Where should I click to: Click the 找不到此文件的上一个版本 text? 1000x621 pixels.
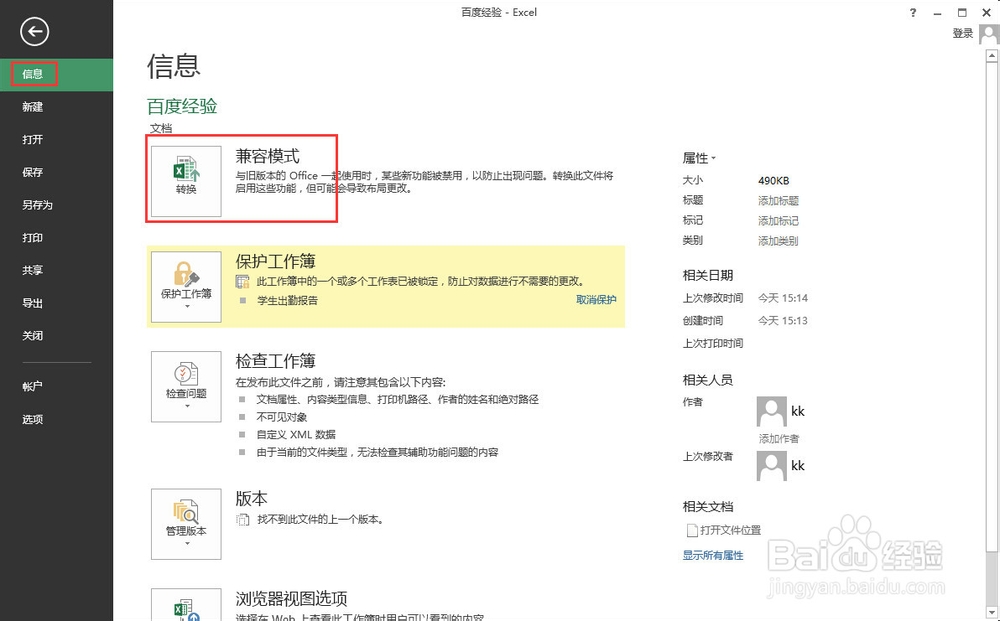click(321, 520)
